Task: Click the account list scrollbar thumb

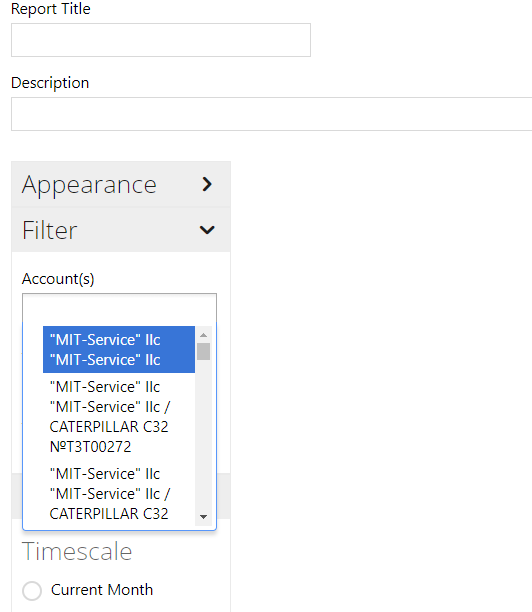Action: coord(203,351)
